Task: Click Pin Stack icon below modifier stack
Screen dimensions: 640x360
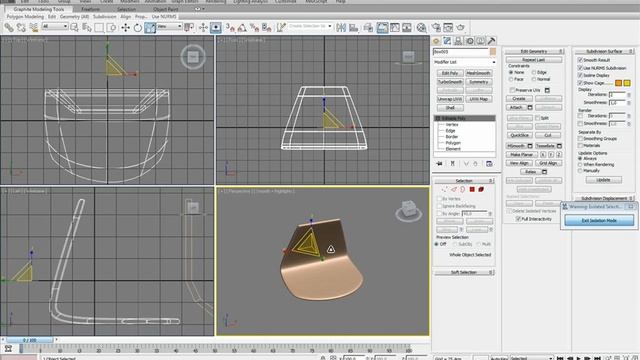Action: tap(439, 164)
